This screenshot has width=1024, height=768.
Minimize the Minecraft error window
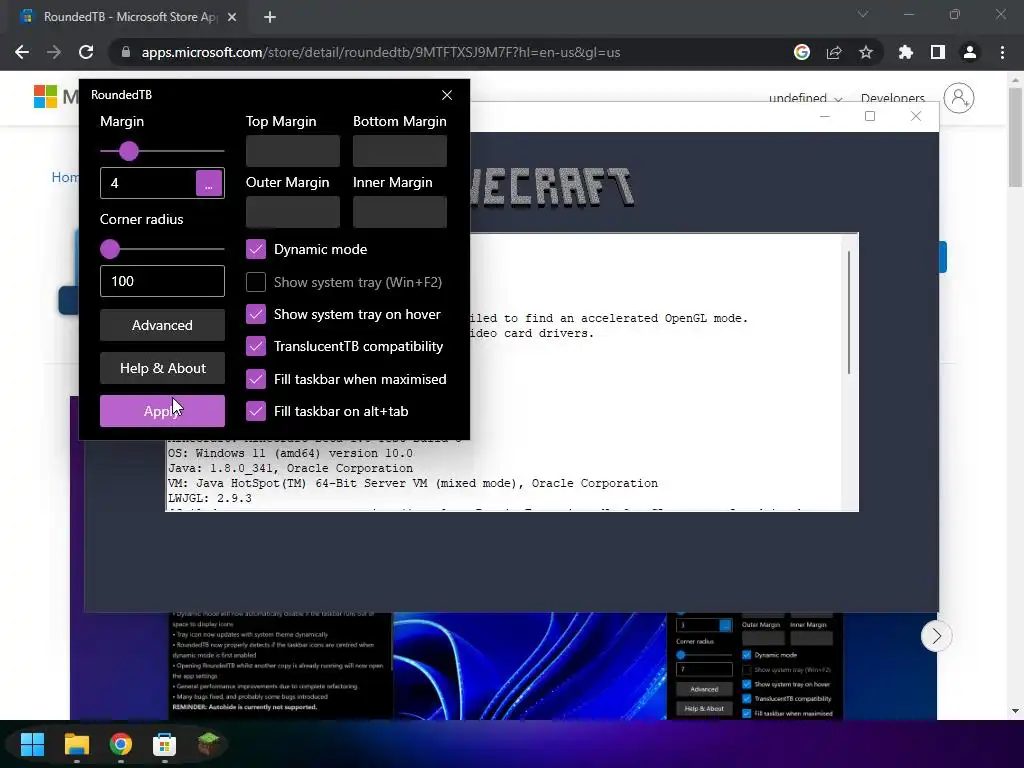coord(825,116)
